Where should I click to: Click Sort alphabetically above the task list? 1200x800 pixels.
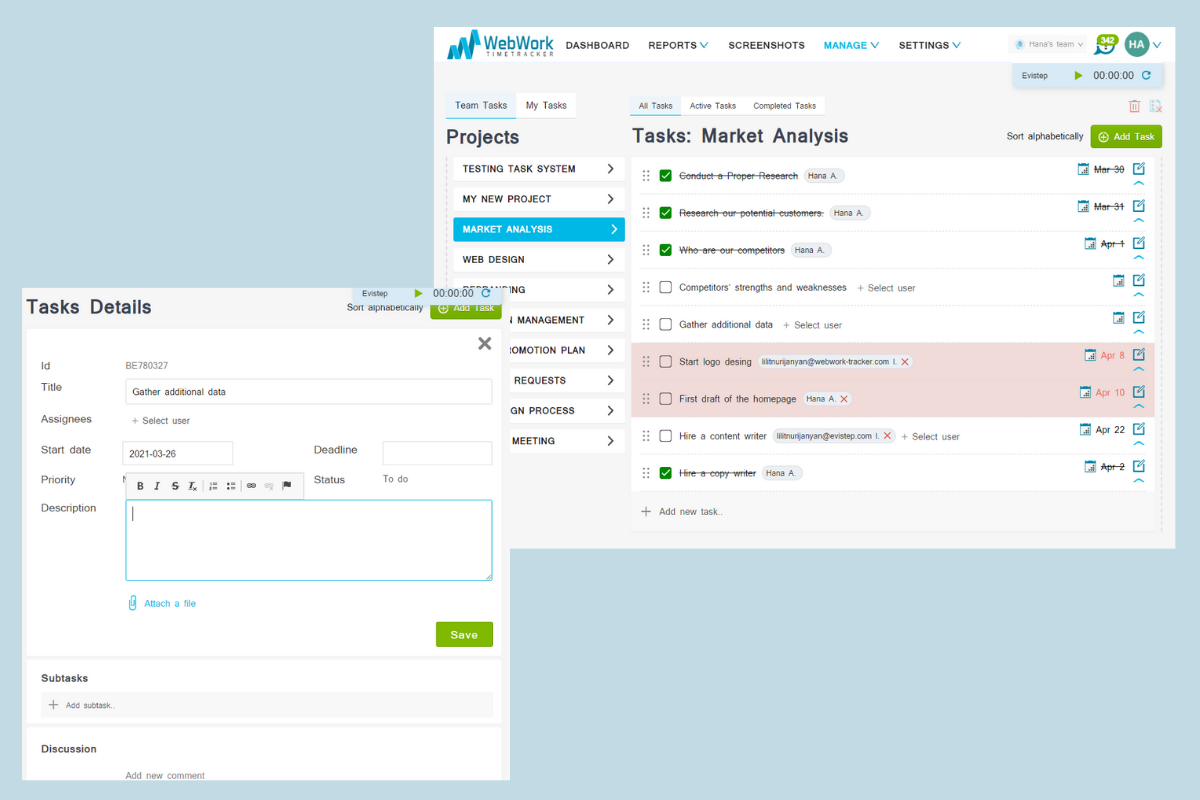tap(1044, 135)
